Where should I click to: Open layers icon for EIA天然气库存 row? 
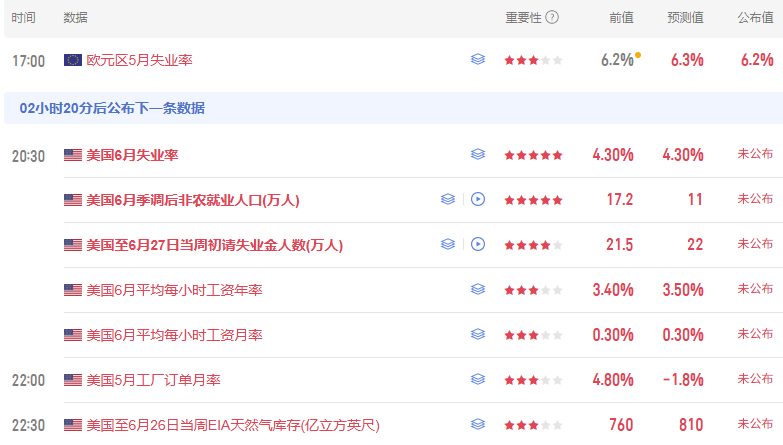click(x=478, y=424)
